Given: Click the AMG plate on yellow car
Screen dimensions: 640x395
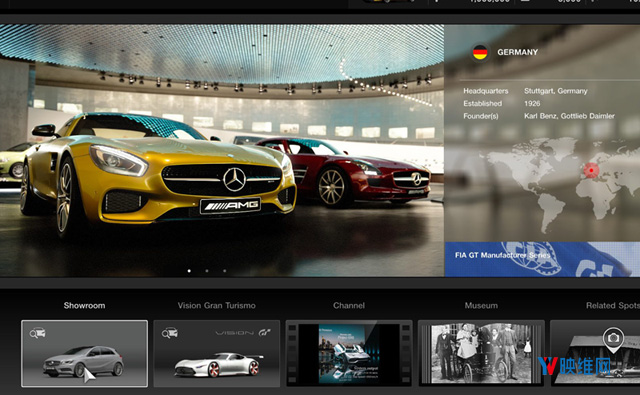Looking at the screenshot, I should [x=230, y=205].
